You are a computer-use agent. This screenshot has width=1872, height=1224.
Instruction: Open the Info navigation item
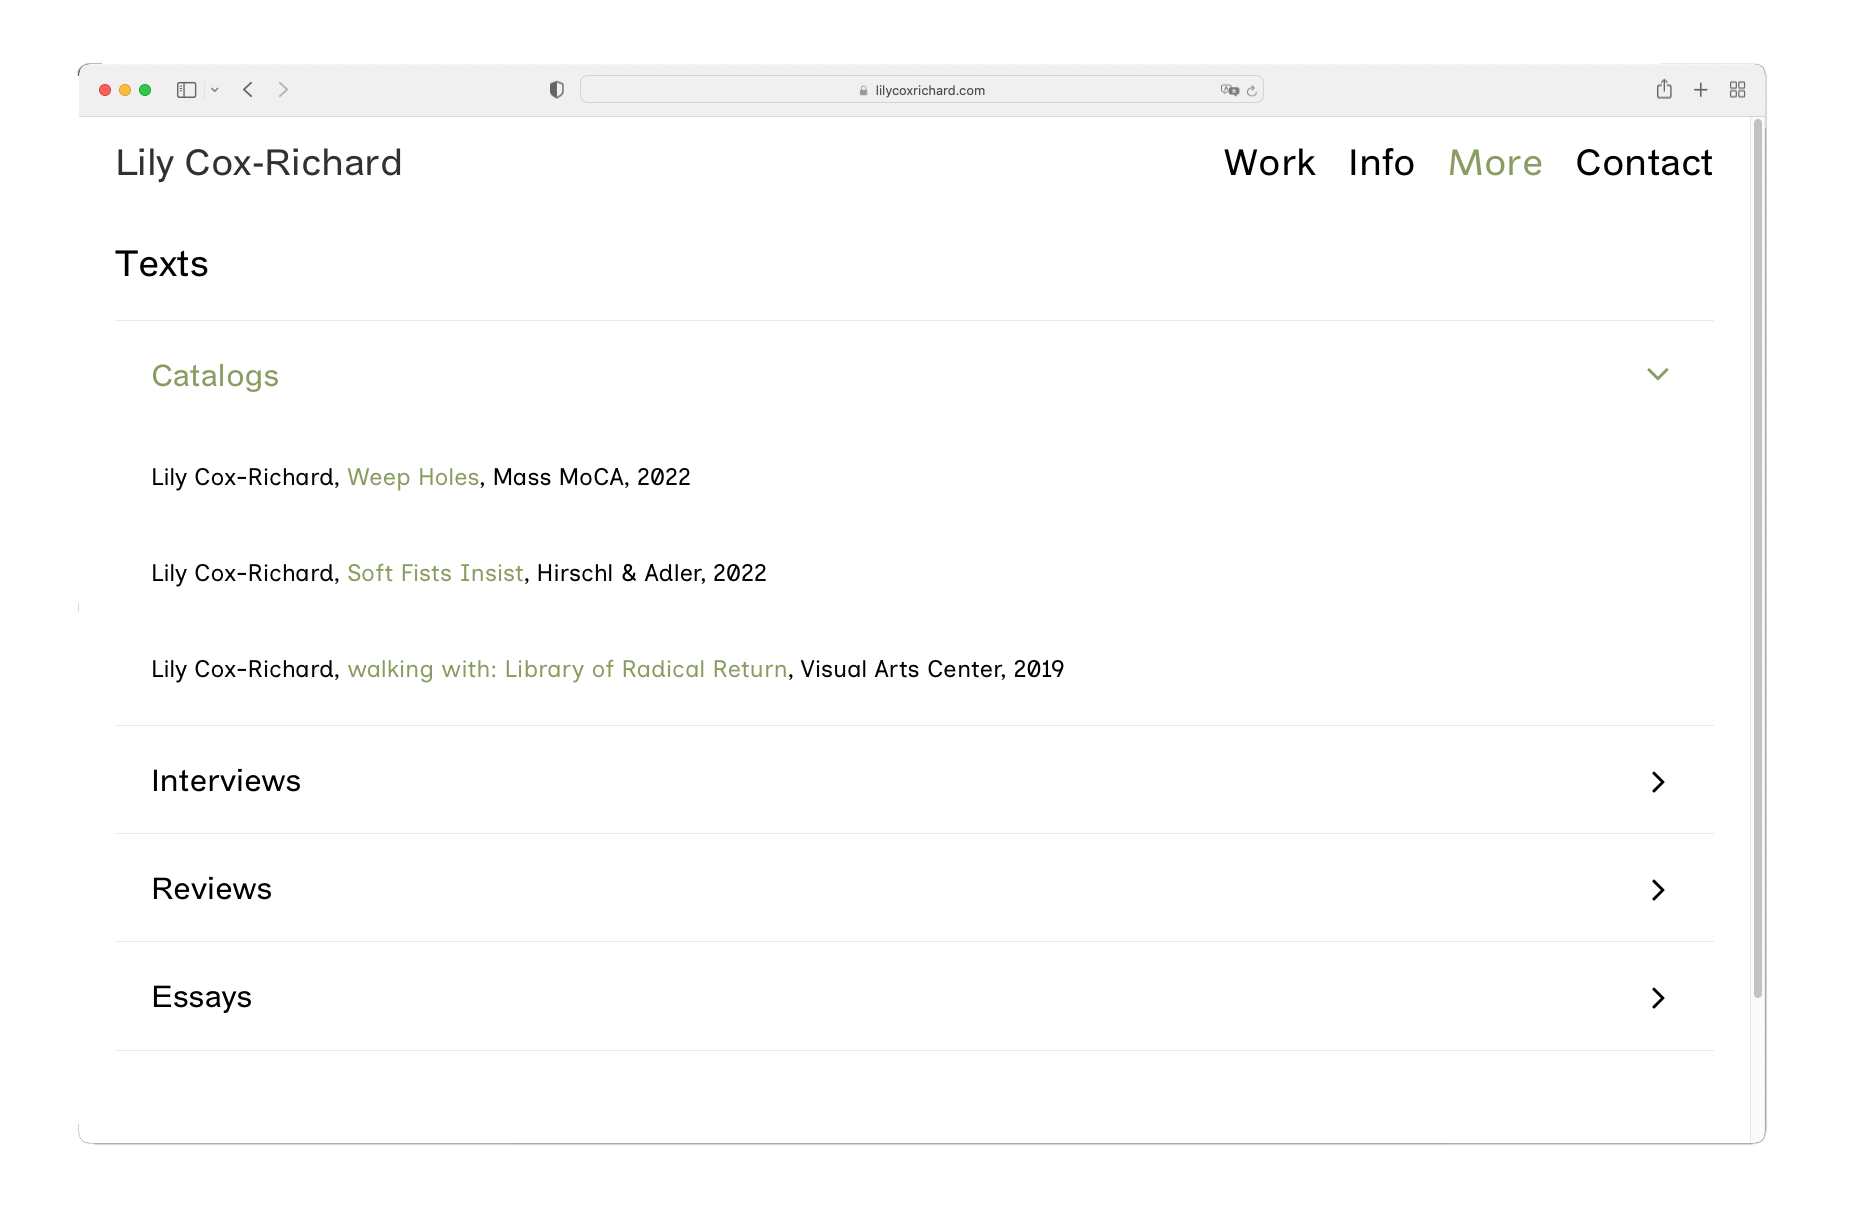1381,163
